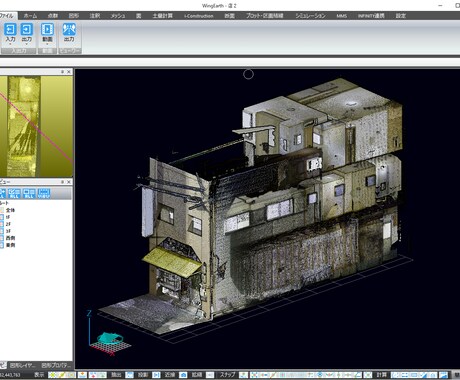Image resolution: width=460 pixels, height=380 pixels.
Task: Select the 2F item in the tree
Action: [8, 224]
